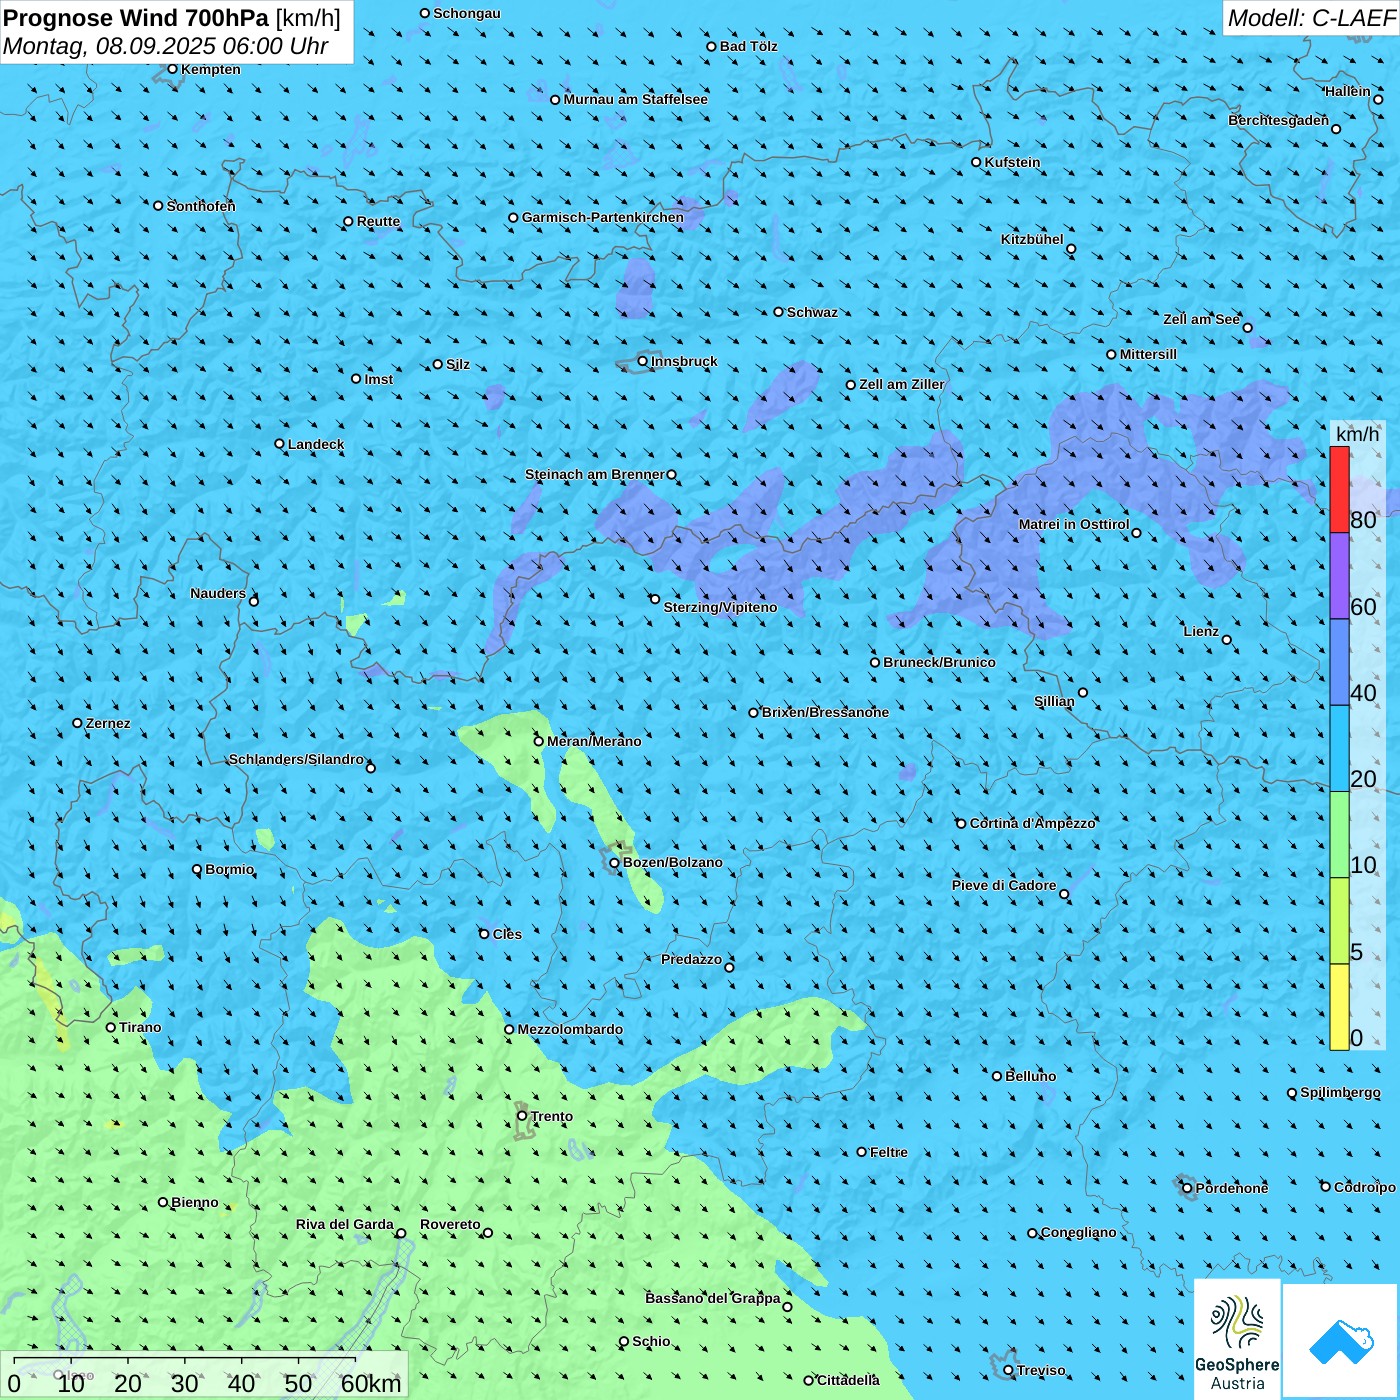This screenshot has width=1400, height=1400.
Task: Click the Lienz city label
Action: pos(1201,631)
